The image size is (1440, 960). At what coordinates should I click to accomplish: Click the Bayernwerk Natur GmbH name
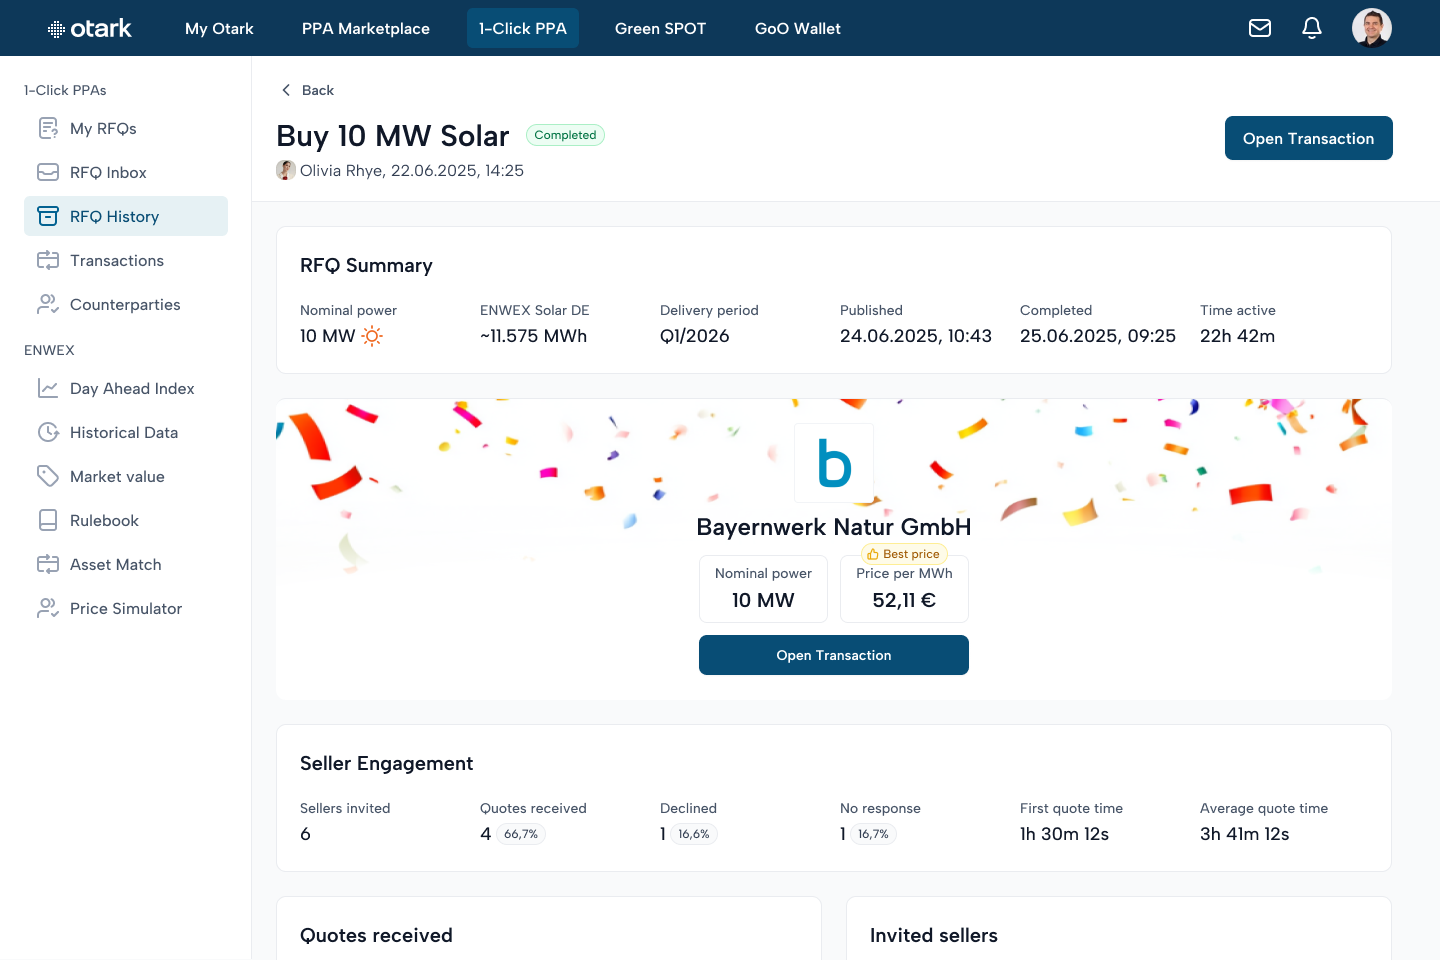click(x=834, y=527)
